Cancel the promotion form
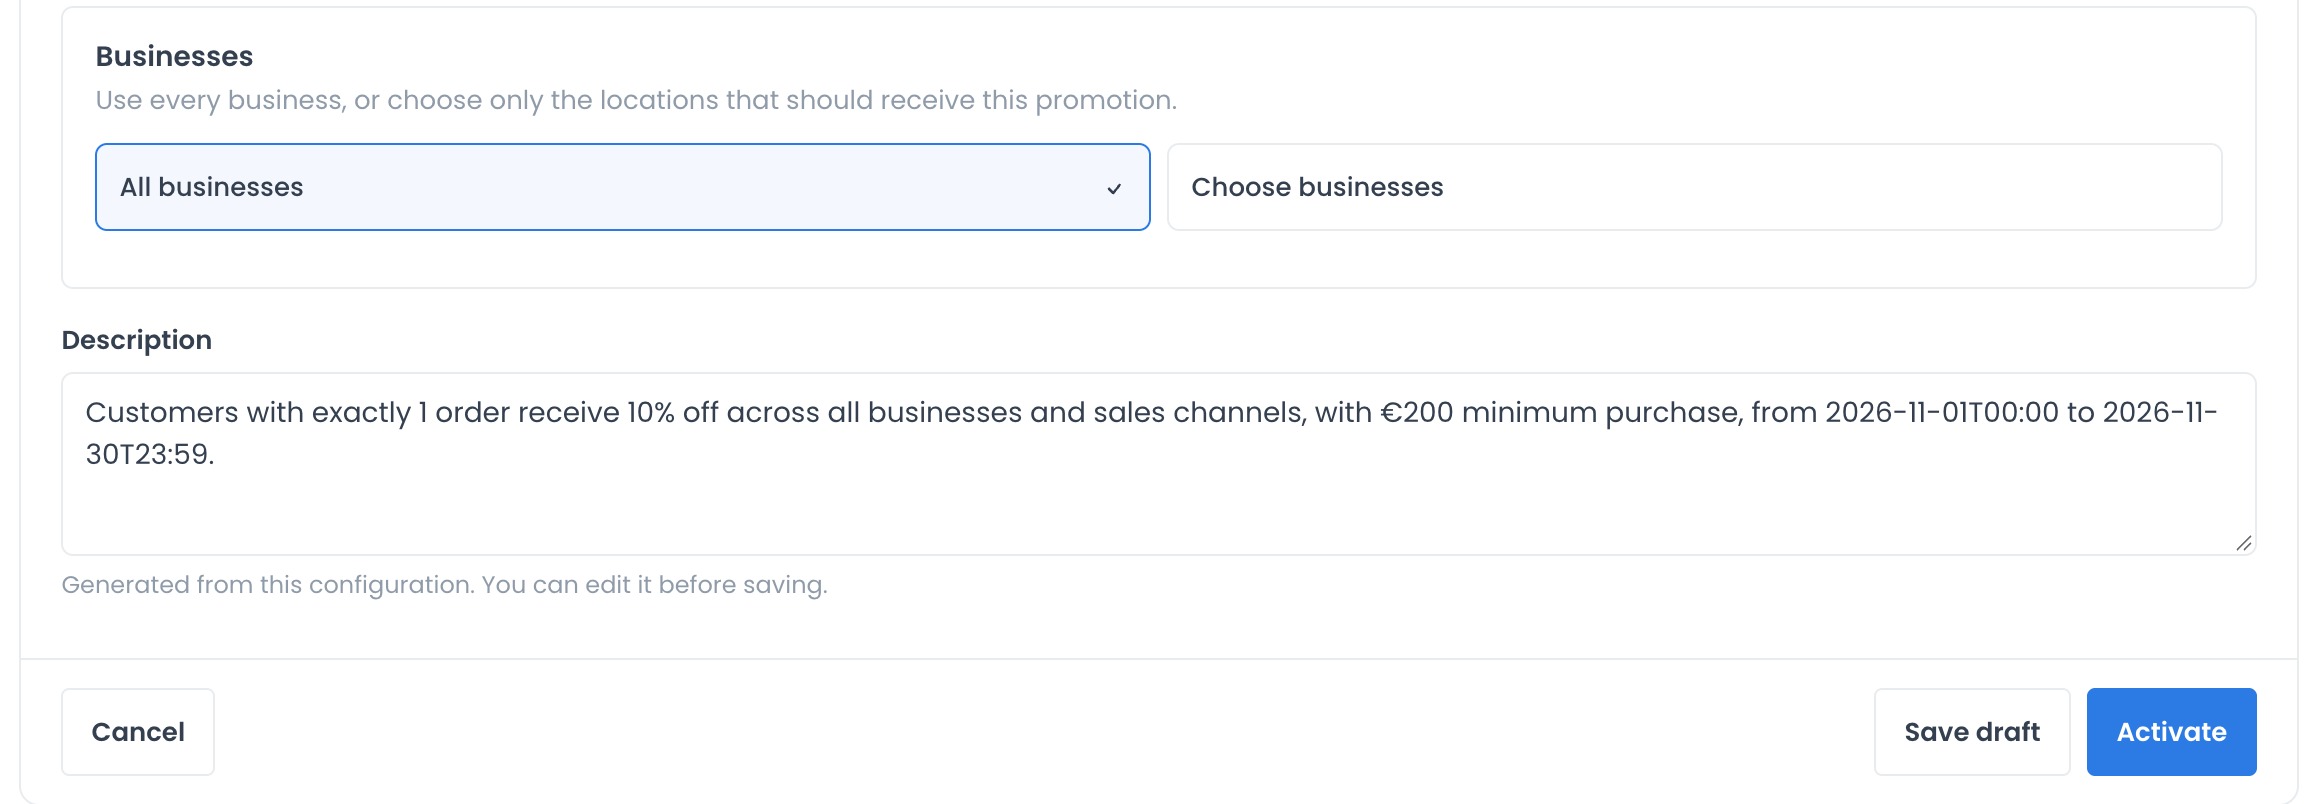The height and width of the screenshot is (804, 2320). [138, 732]
